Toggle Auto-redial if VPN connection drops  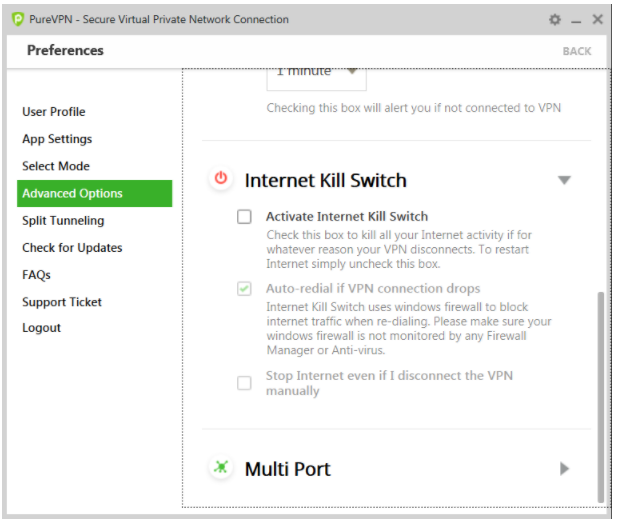(244, 288)
